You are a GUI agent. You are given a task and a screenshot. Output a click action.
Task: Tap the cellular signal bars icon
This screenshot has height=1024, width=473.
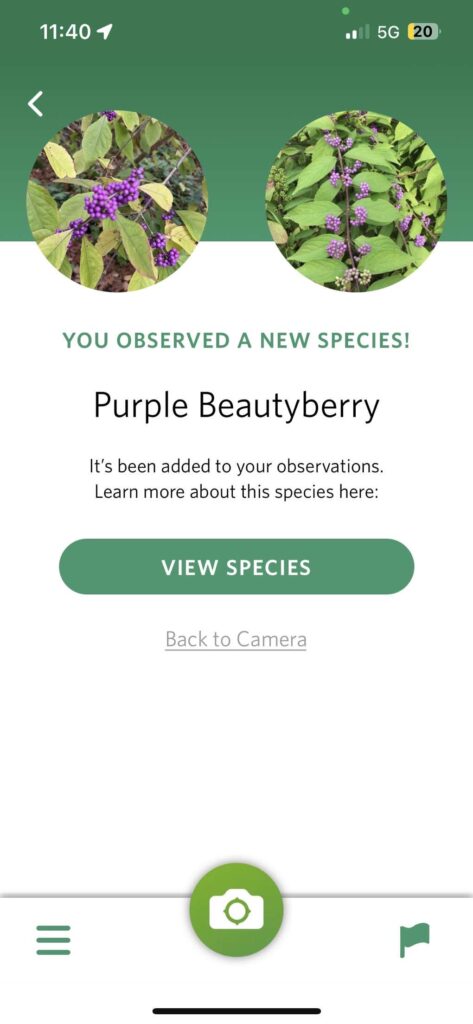pyautogui.click(x=357, y=31)
